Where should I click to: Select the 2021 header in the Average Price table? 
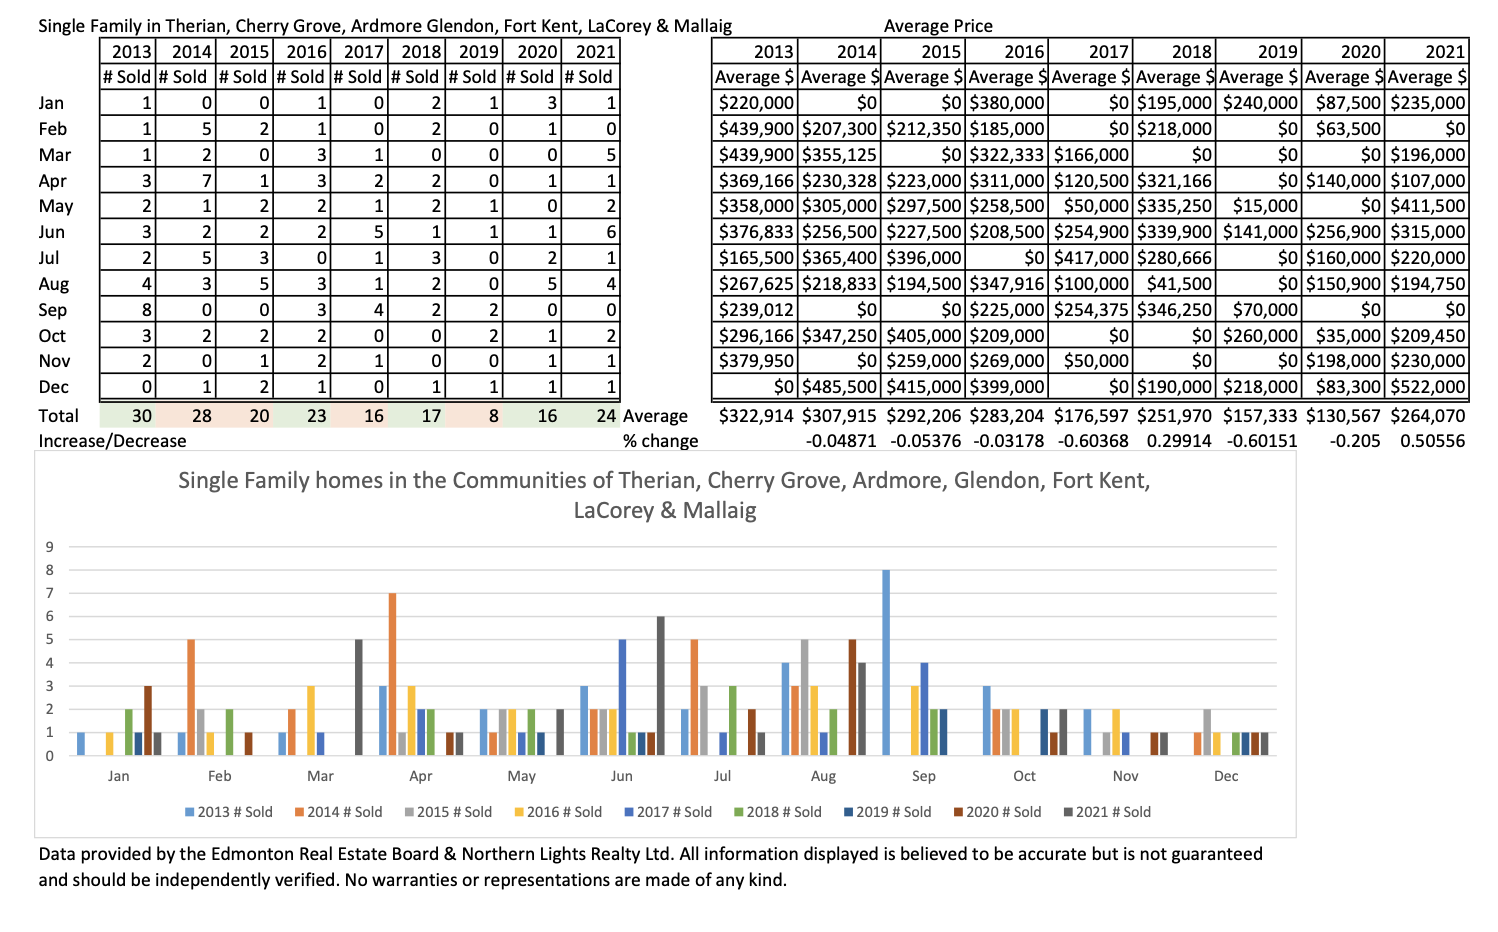[1427, 52]
